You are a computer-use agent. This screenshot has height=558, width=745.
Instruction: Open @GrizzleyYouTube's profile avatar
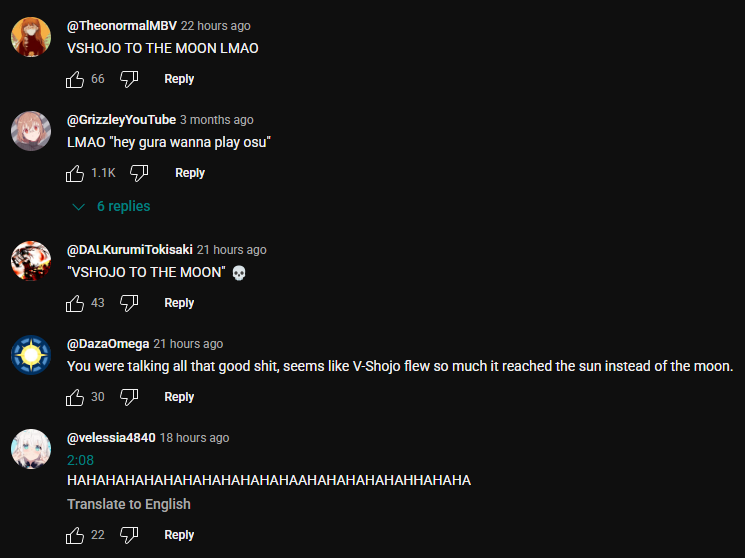tap(31, 131)
